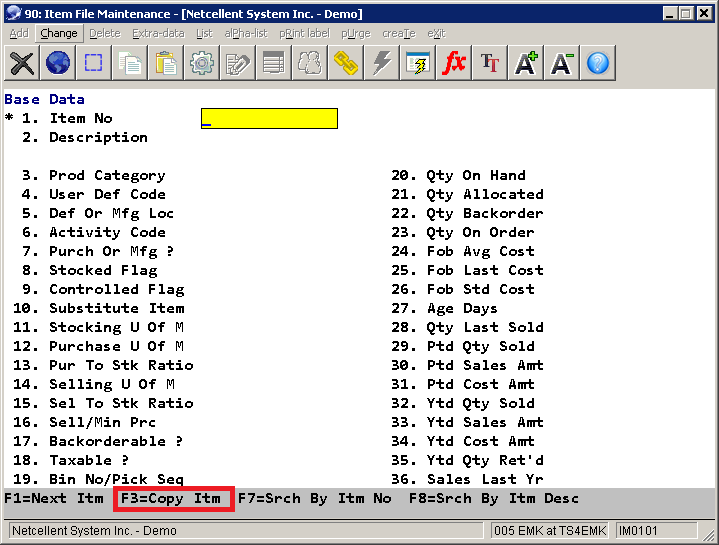
Task: Click the clipboard paste icon
Action: 166,63
